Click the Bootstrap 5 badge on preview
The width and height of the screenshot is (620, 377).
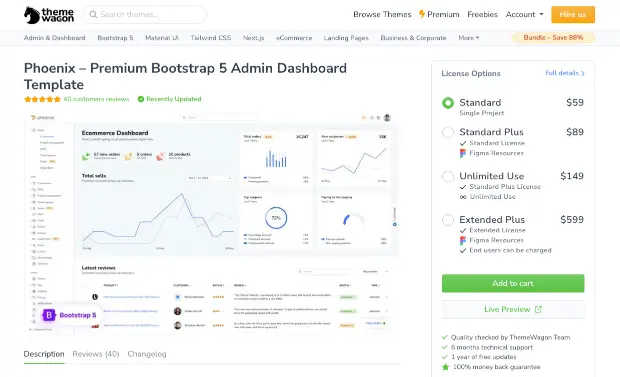point(70,315)
